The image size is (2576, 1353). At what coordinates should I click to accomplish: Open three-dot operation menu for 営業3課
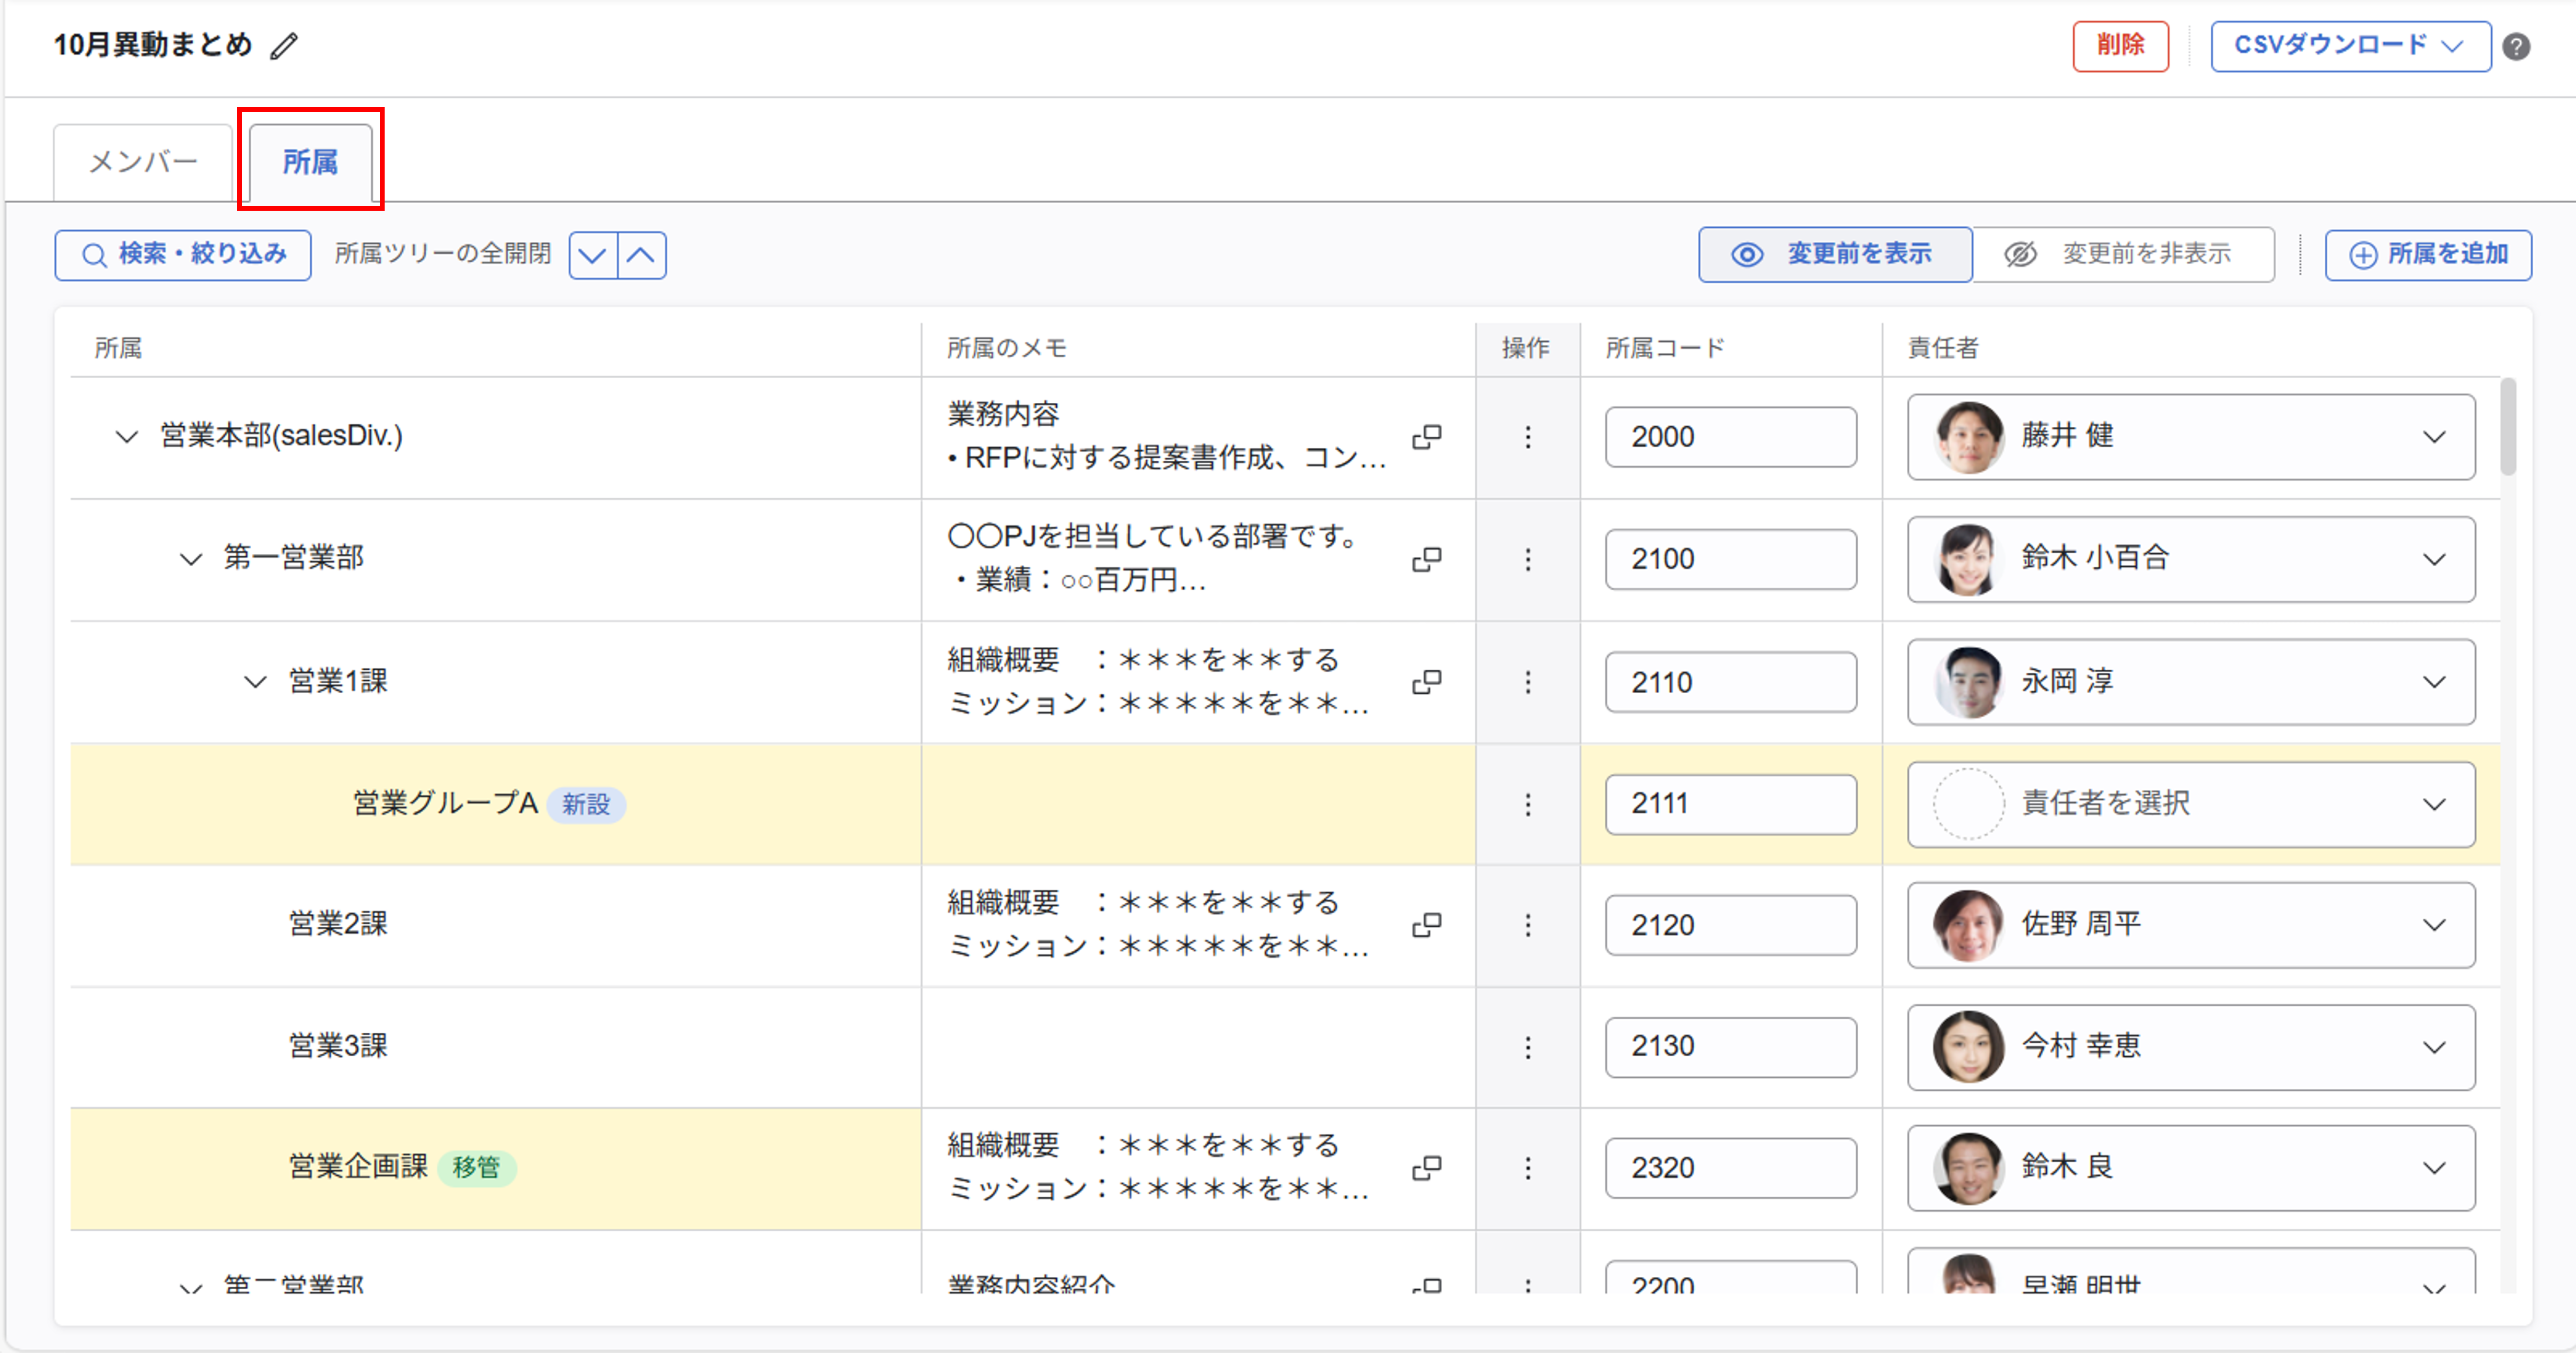[1527, 1047]
